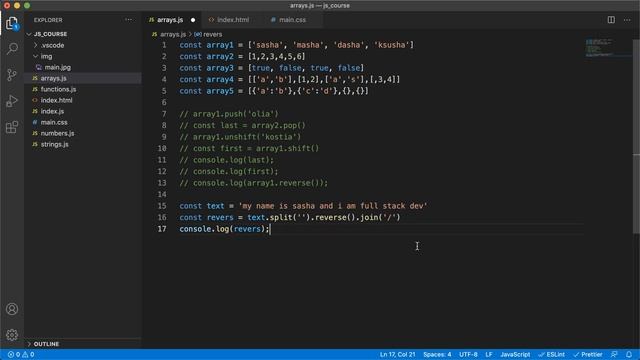Click Prettier status bar item
Screen dimensions: 640x360
(588, 354)
